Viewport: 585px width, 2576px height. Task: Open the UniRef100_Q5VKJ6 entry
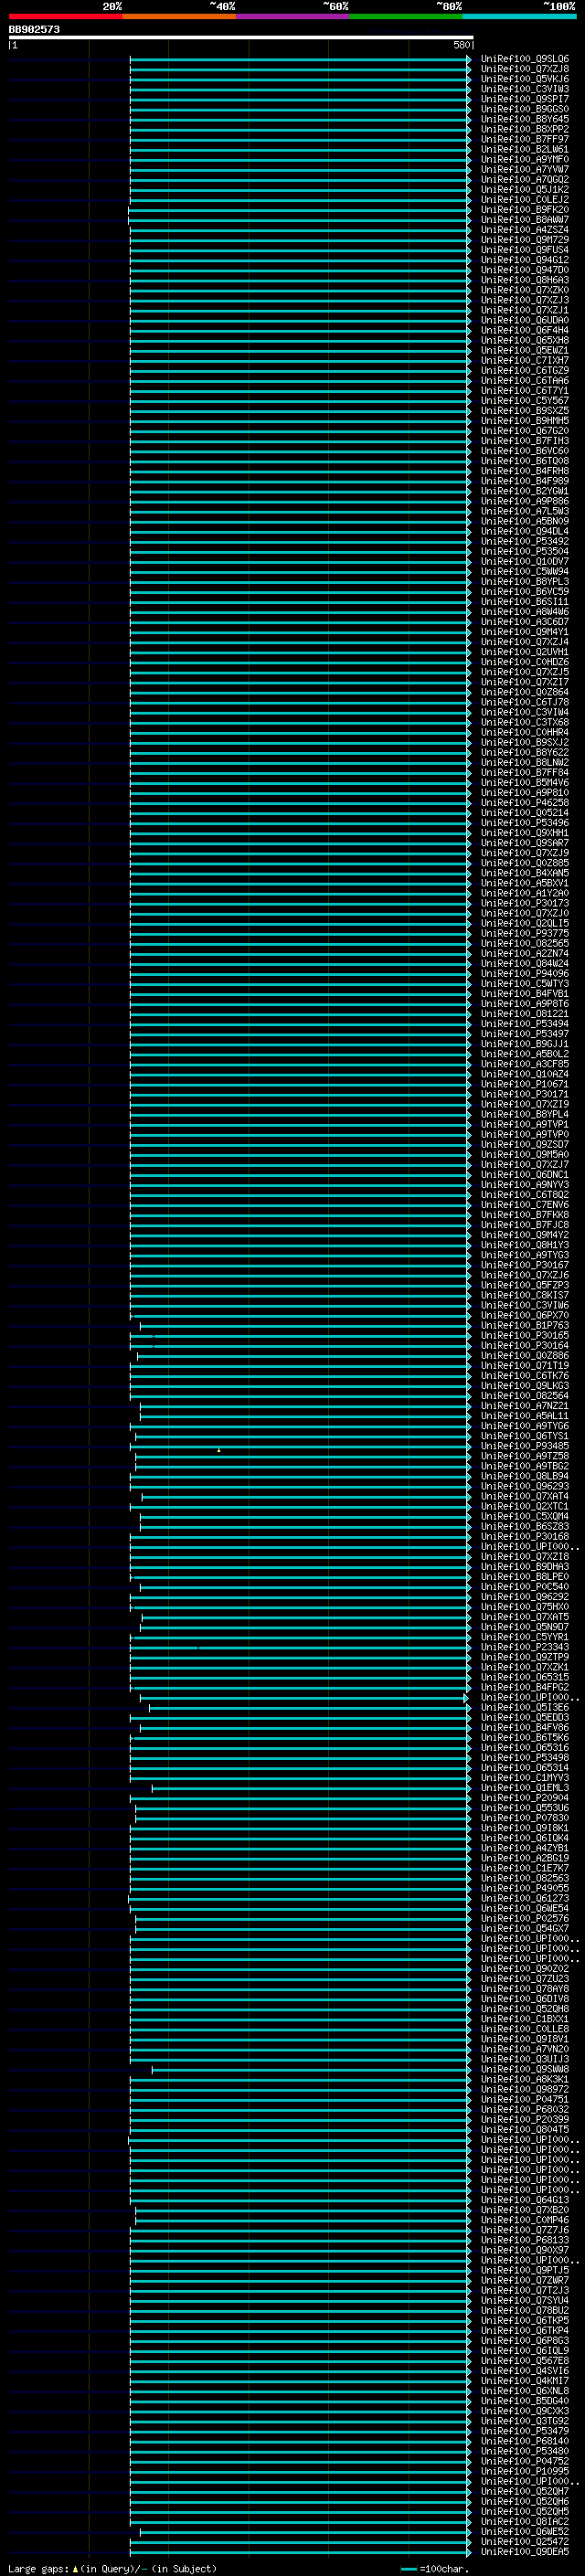click(x=525, y=79)
